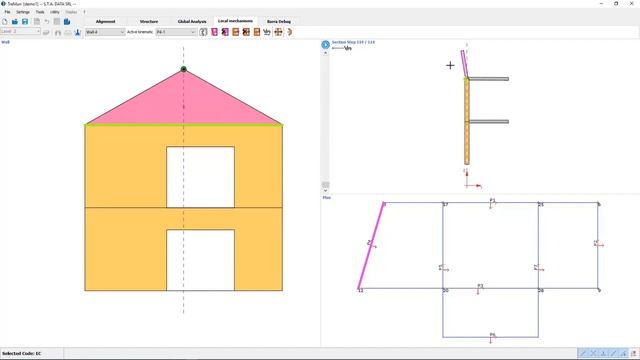Click the diagonal line snap icon in status bar
Image resolution: width=640 pixels, height=360 pixels.
[x=613, y=353]
